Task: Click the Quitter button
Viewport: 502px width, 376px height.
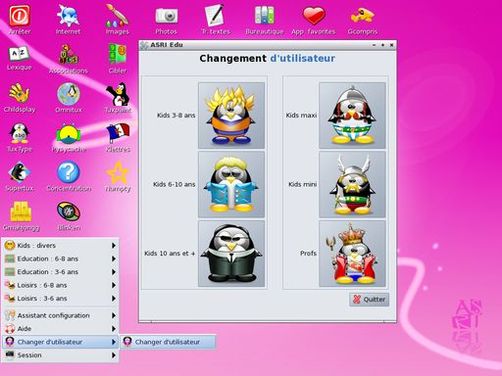Action: click(x=369, y=299)
